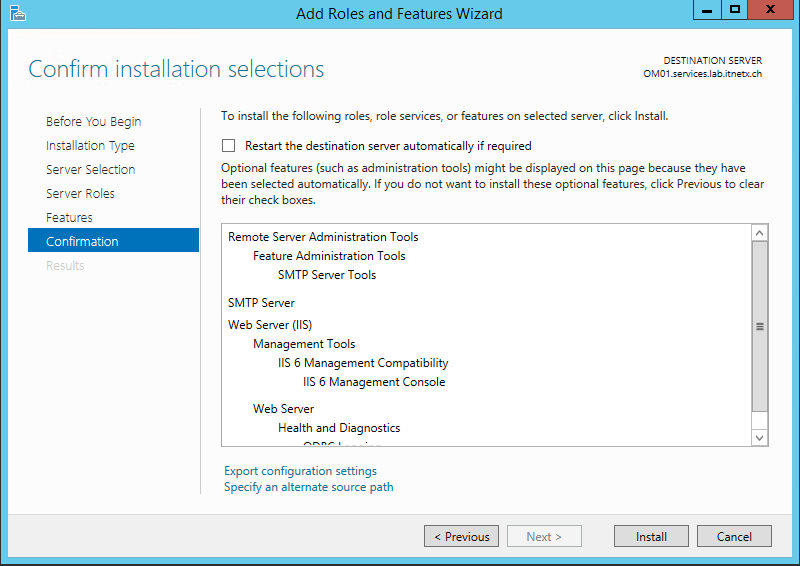800x566 pixels.
Task: Cancel the wizard
Action: coord(734,536)
